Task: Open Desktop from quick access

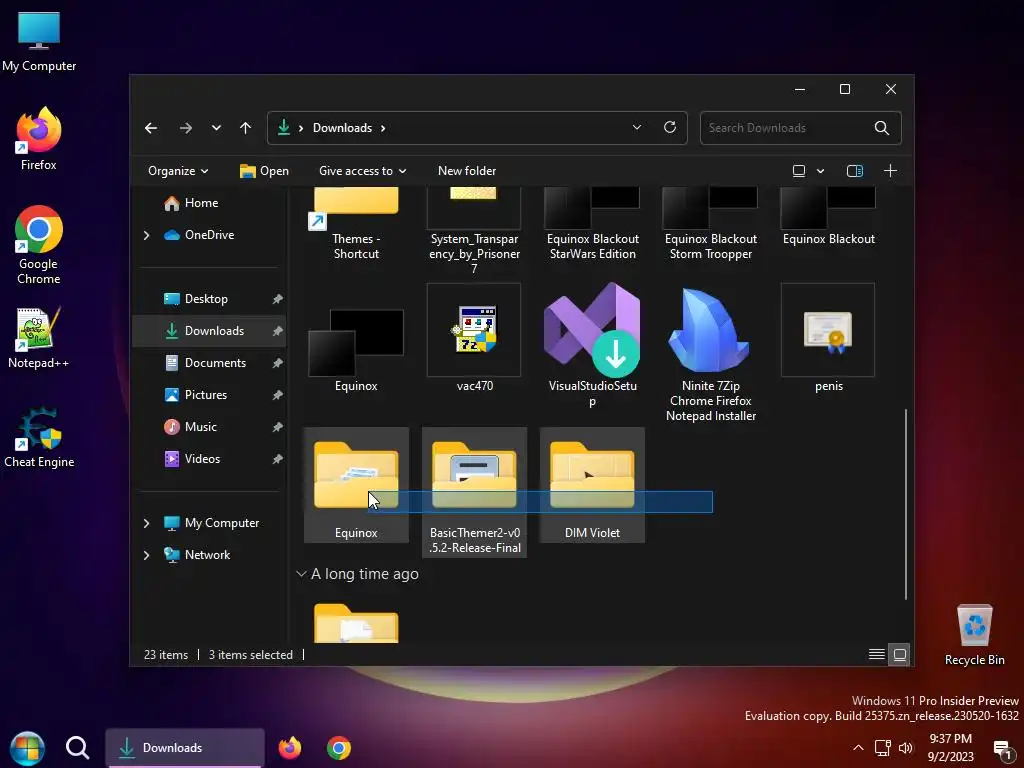Action: [206, 299]
